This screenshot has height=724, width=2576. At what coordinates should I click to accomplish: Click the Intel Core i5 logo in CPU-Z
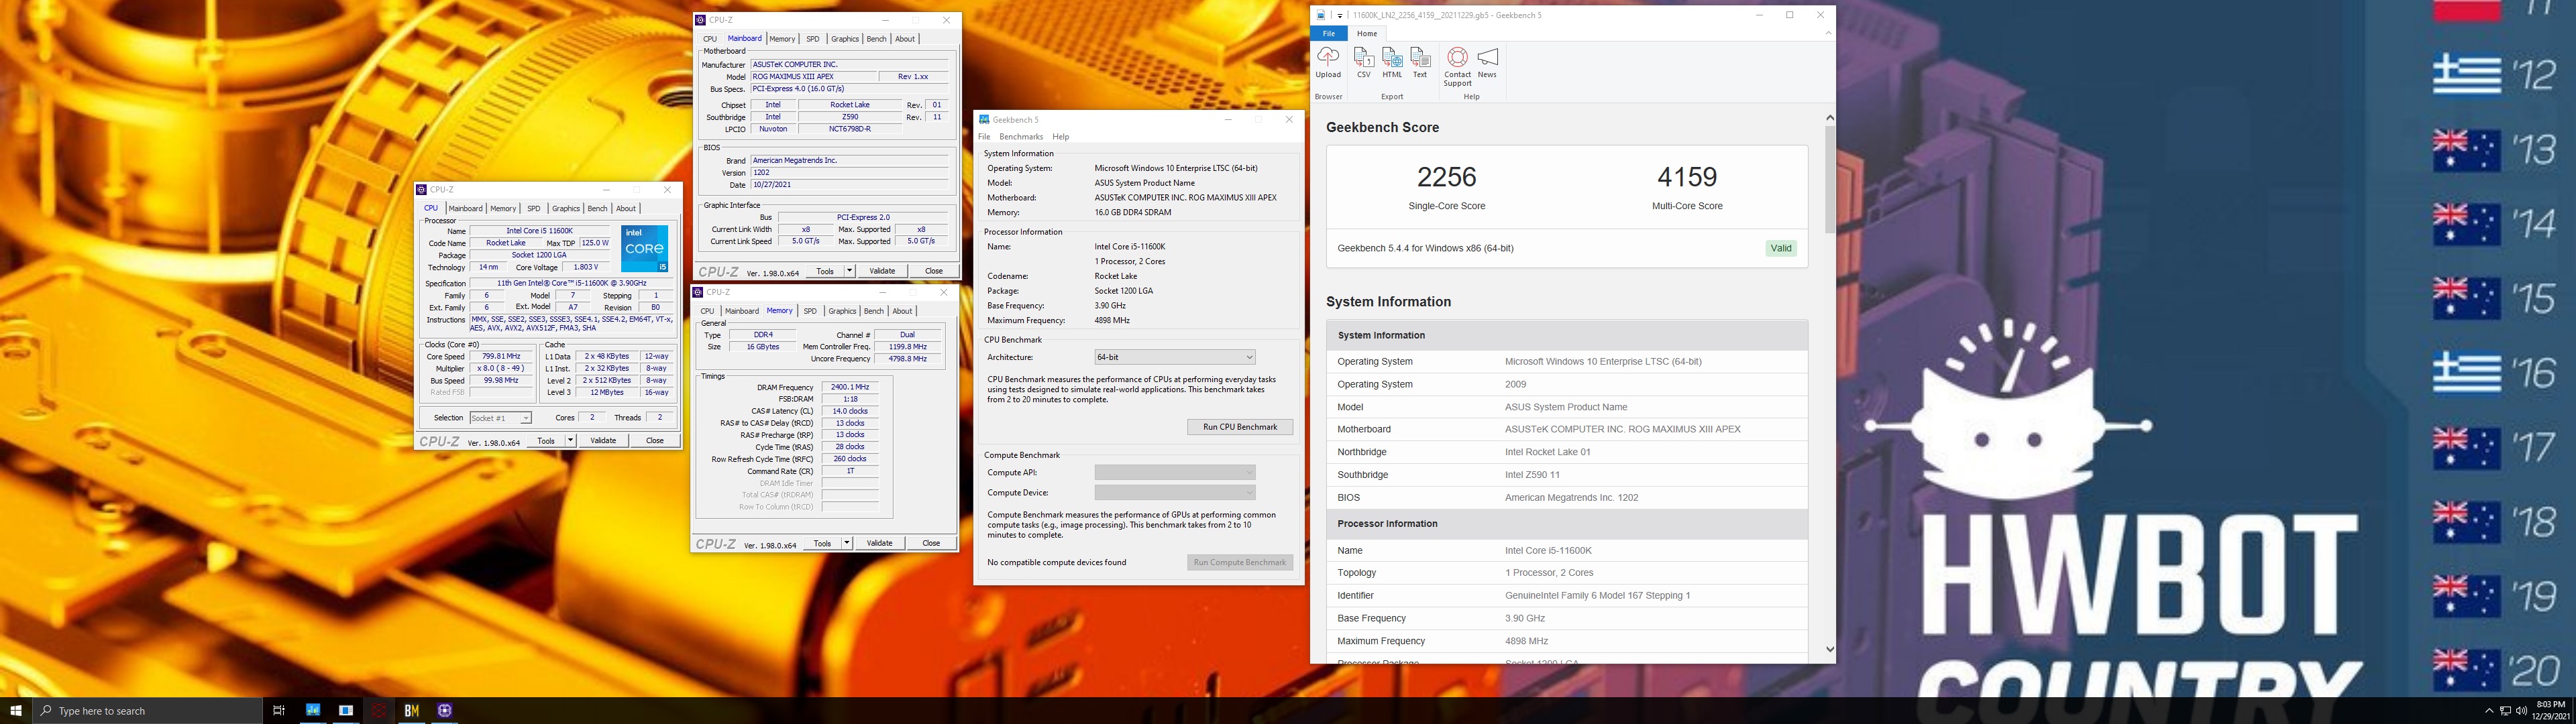click(644, 249)
